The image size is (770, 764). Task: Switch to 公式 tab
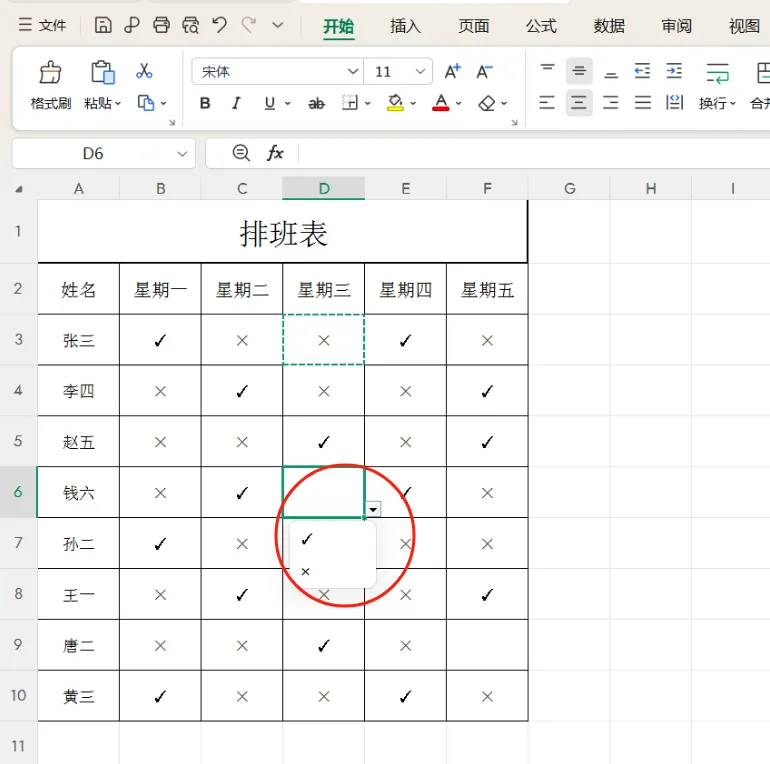coord(541,26)
